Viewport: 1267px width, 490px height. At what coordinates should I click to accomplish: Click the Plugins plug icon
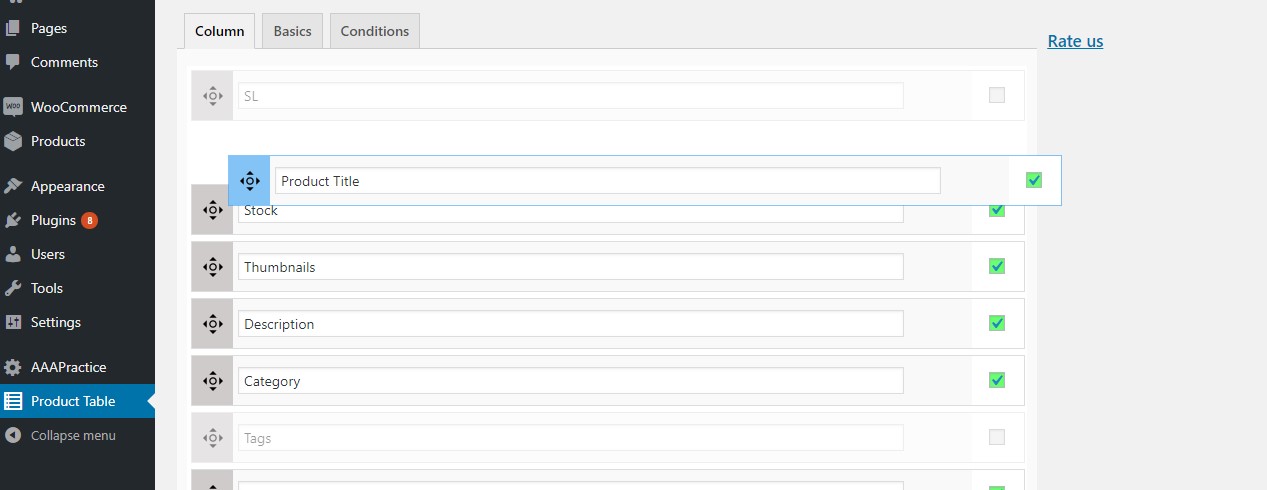13,220
